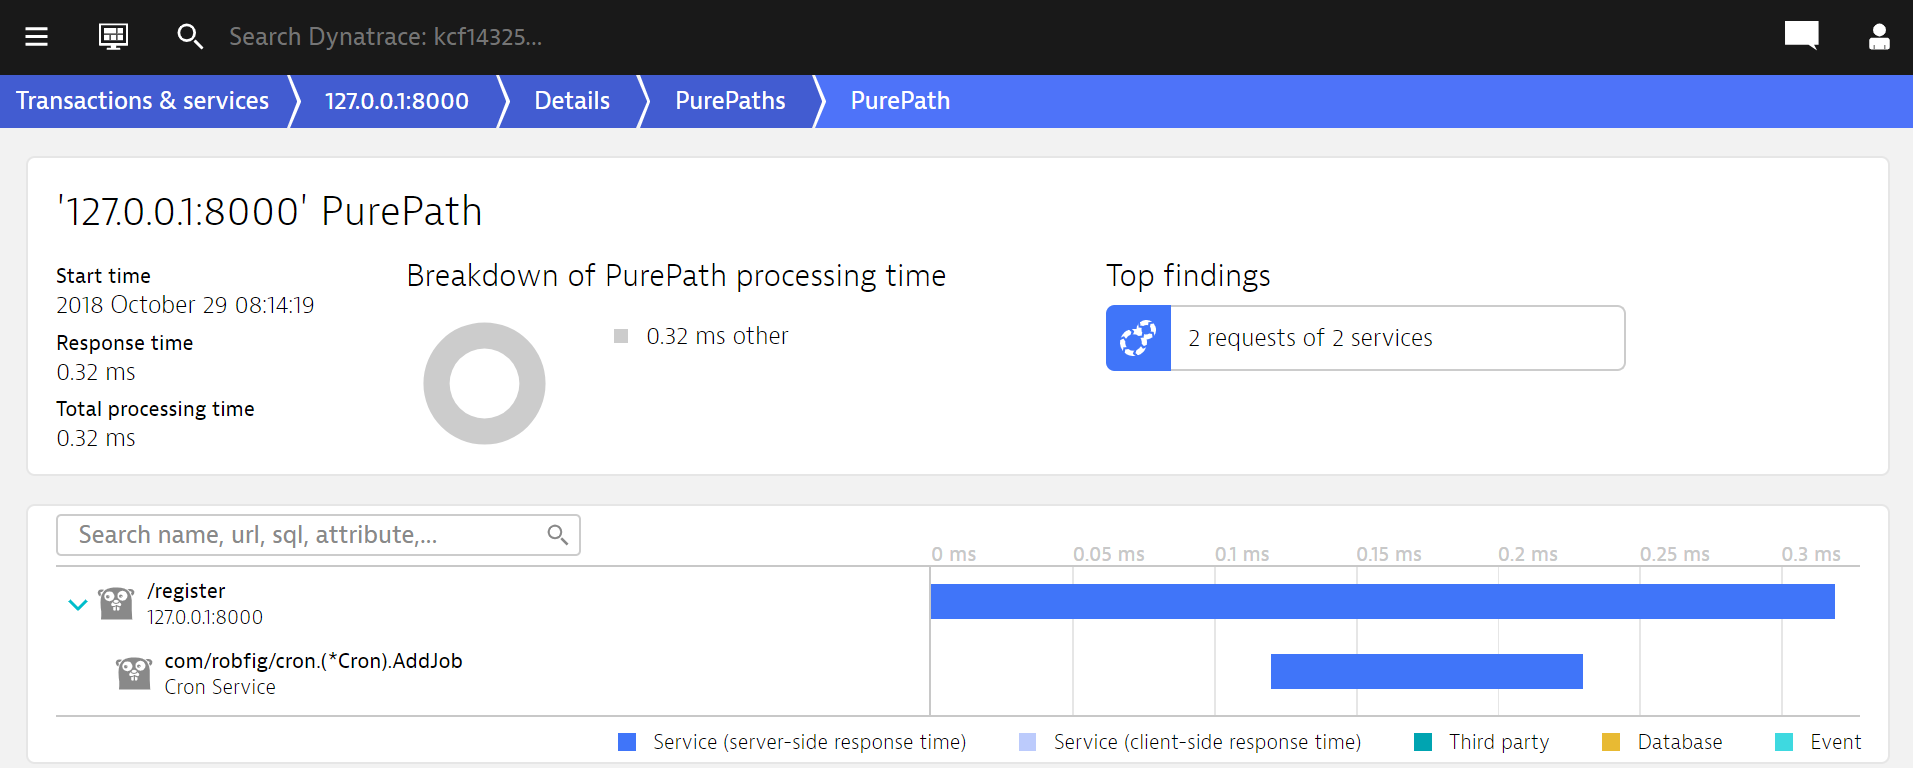Open the 2 requests of 2 services finding
The width and height of the screenshot is (1913, 768).
[x=1365, y=338]
